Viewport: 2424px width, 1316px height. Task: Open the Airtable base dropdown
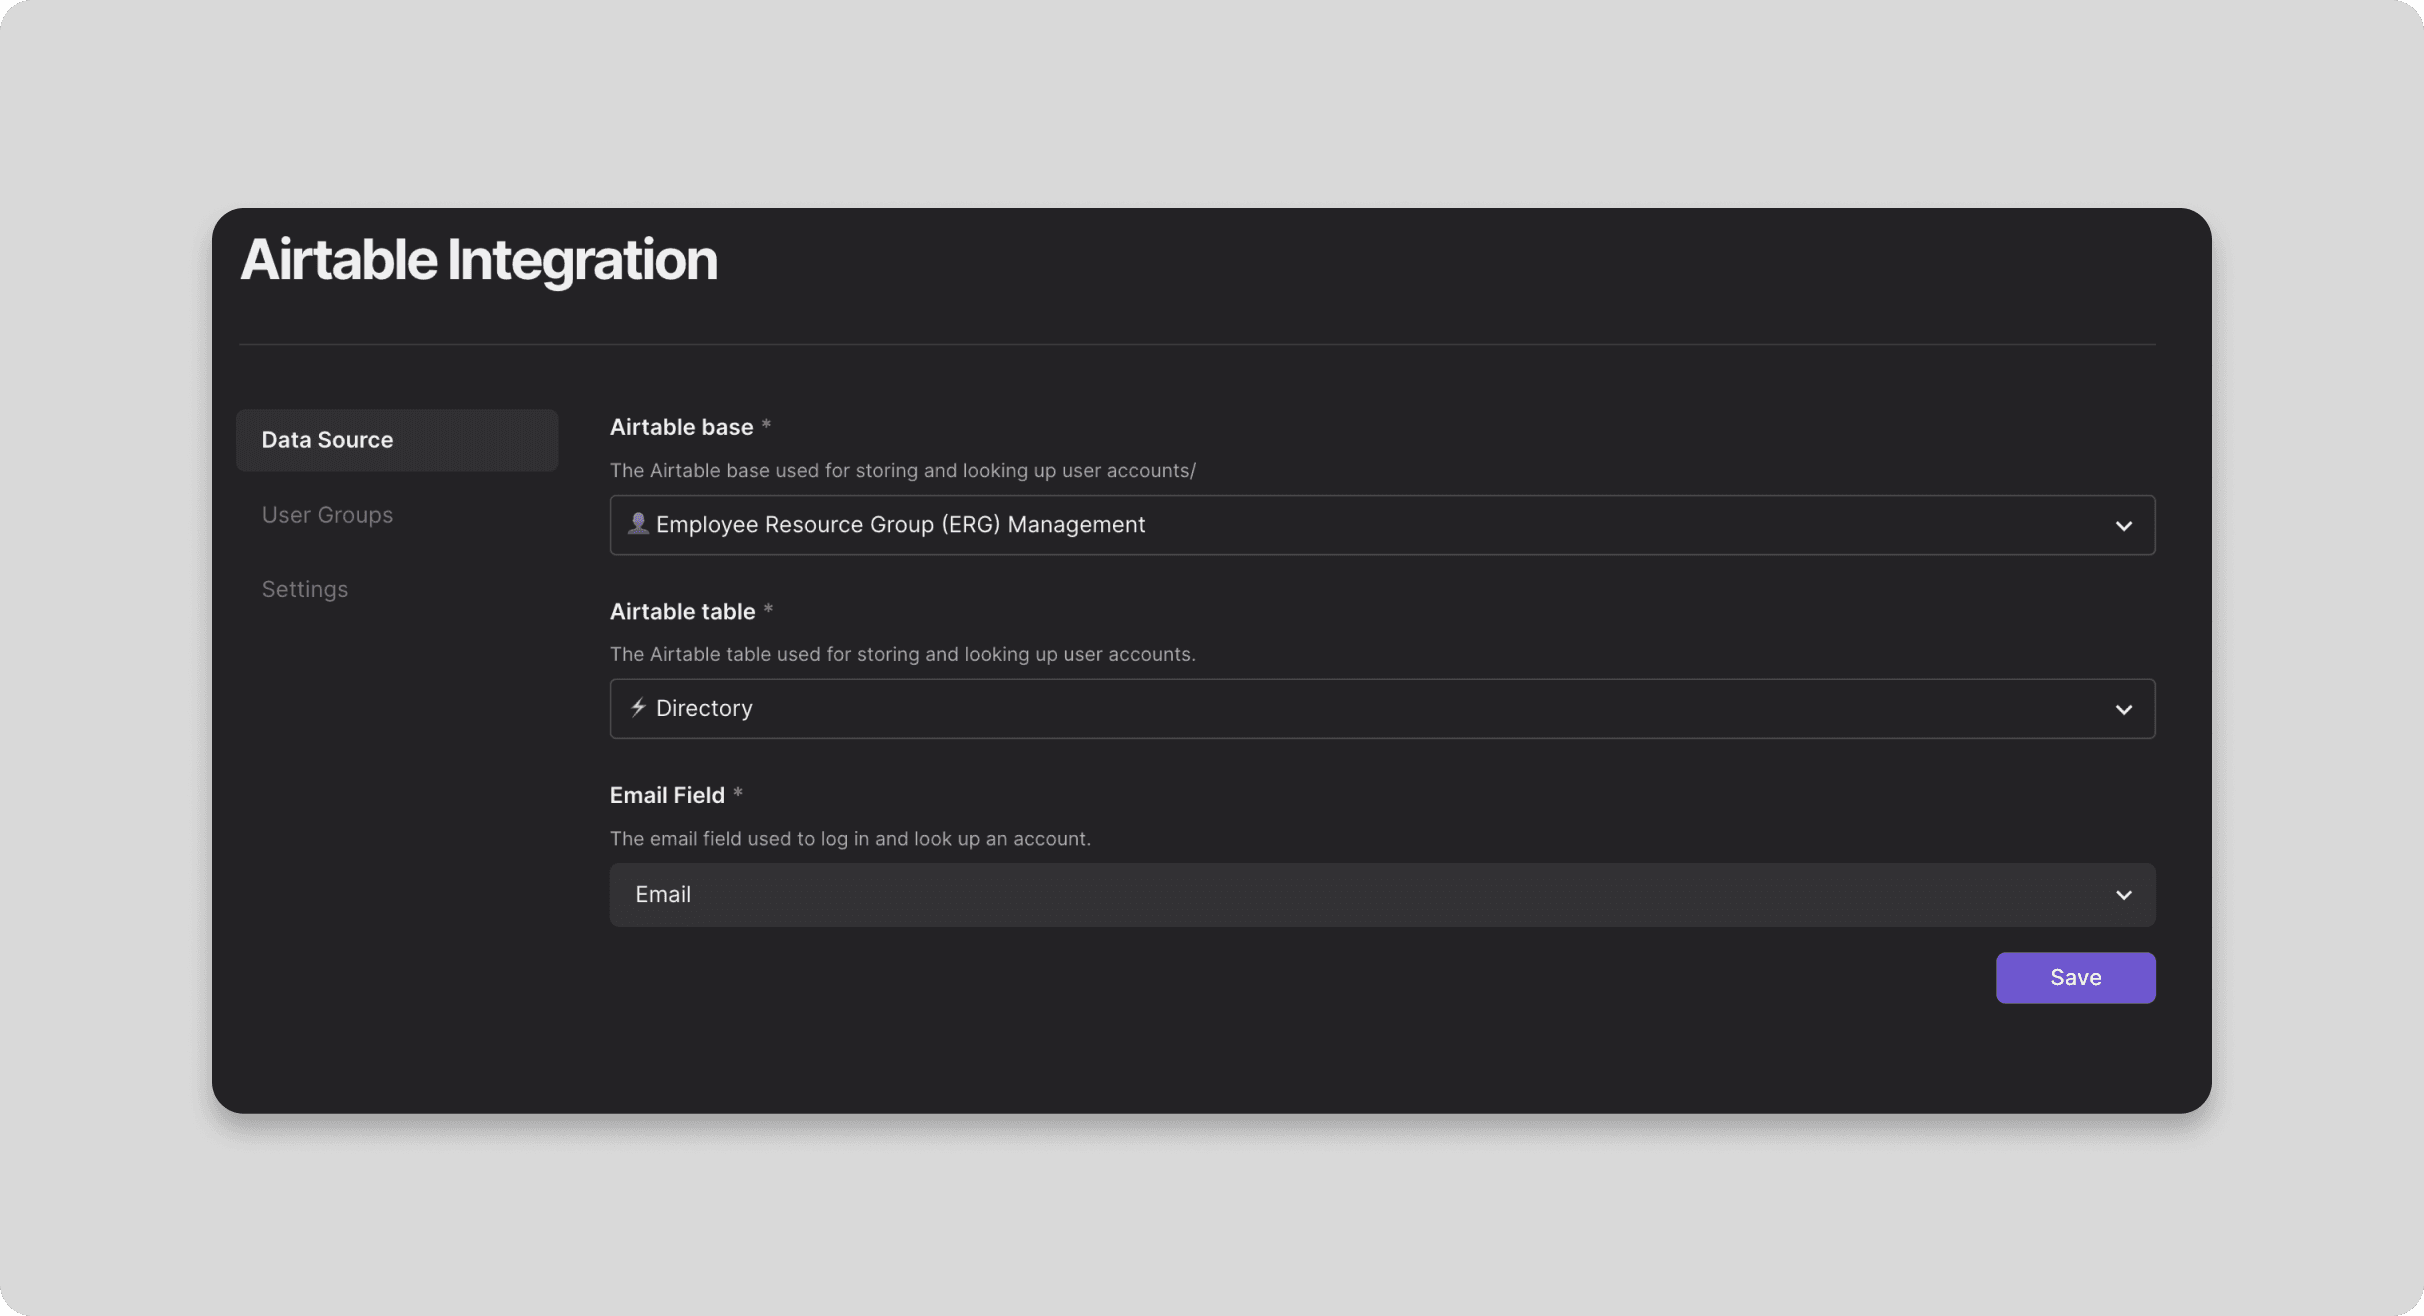pos(1382,525)
